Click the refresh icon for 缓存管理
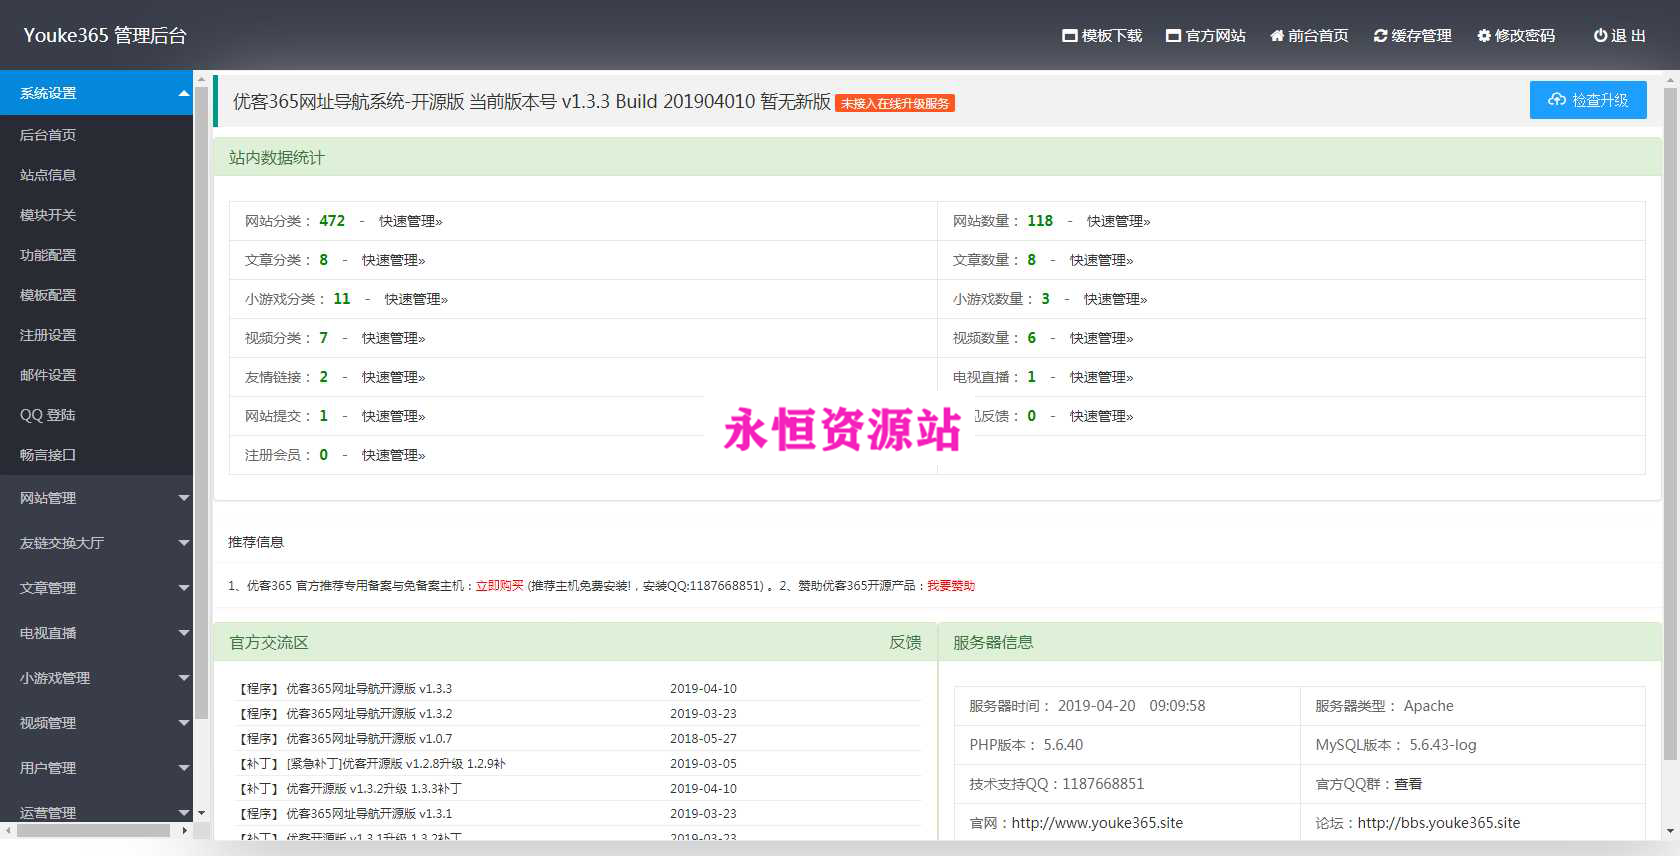 point(1380,36)
